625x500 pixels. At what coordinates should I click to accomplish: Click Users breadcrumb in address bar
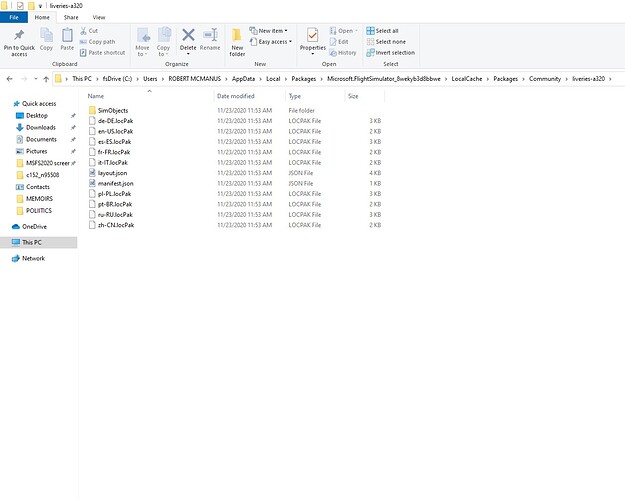pos(150,79)
